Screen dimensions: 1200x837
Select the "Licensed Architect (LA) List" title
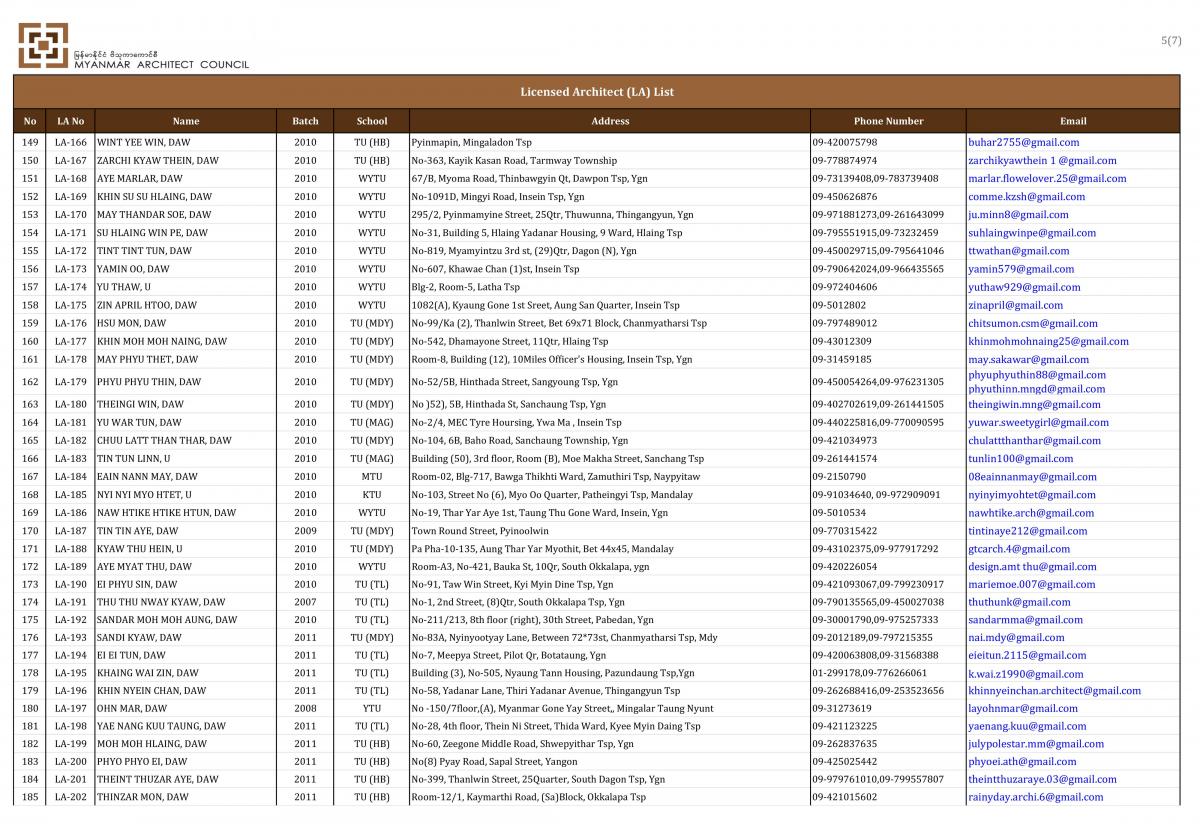coord(597,92)
